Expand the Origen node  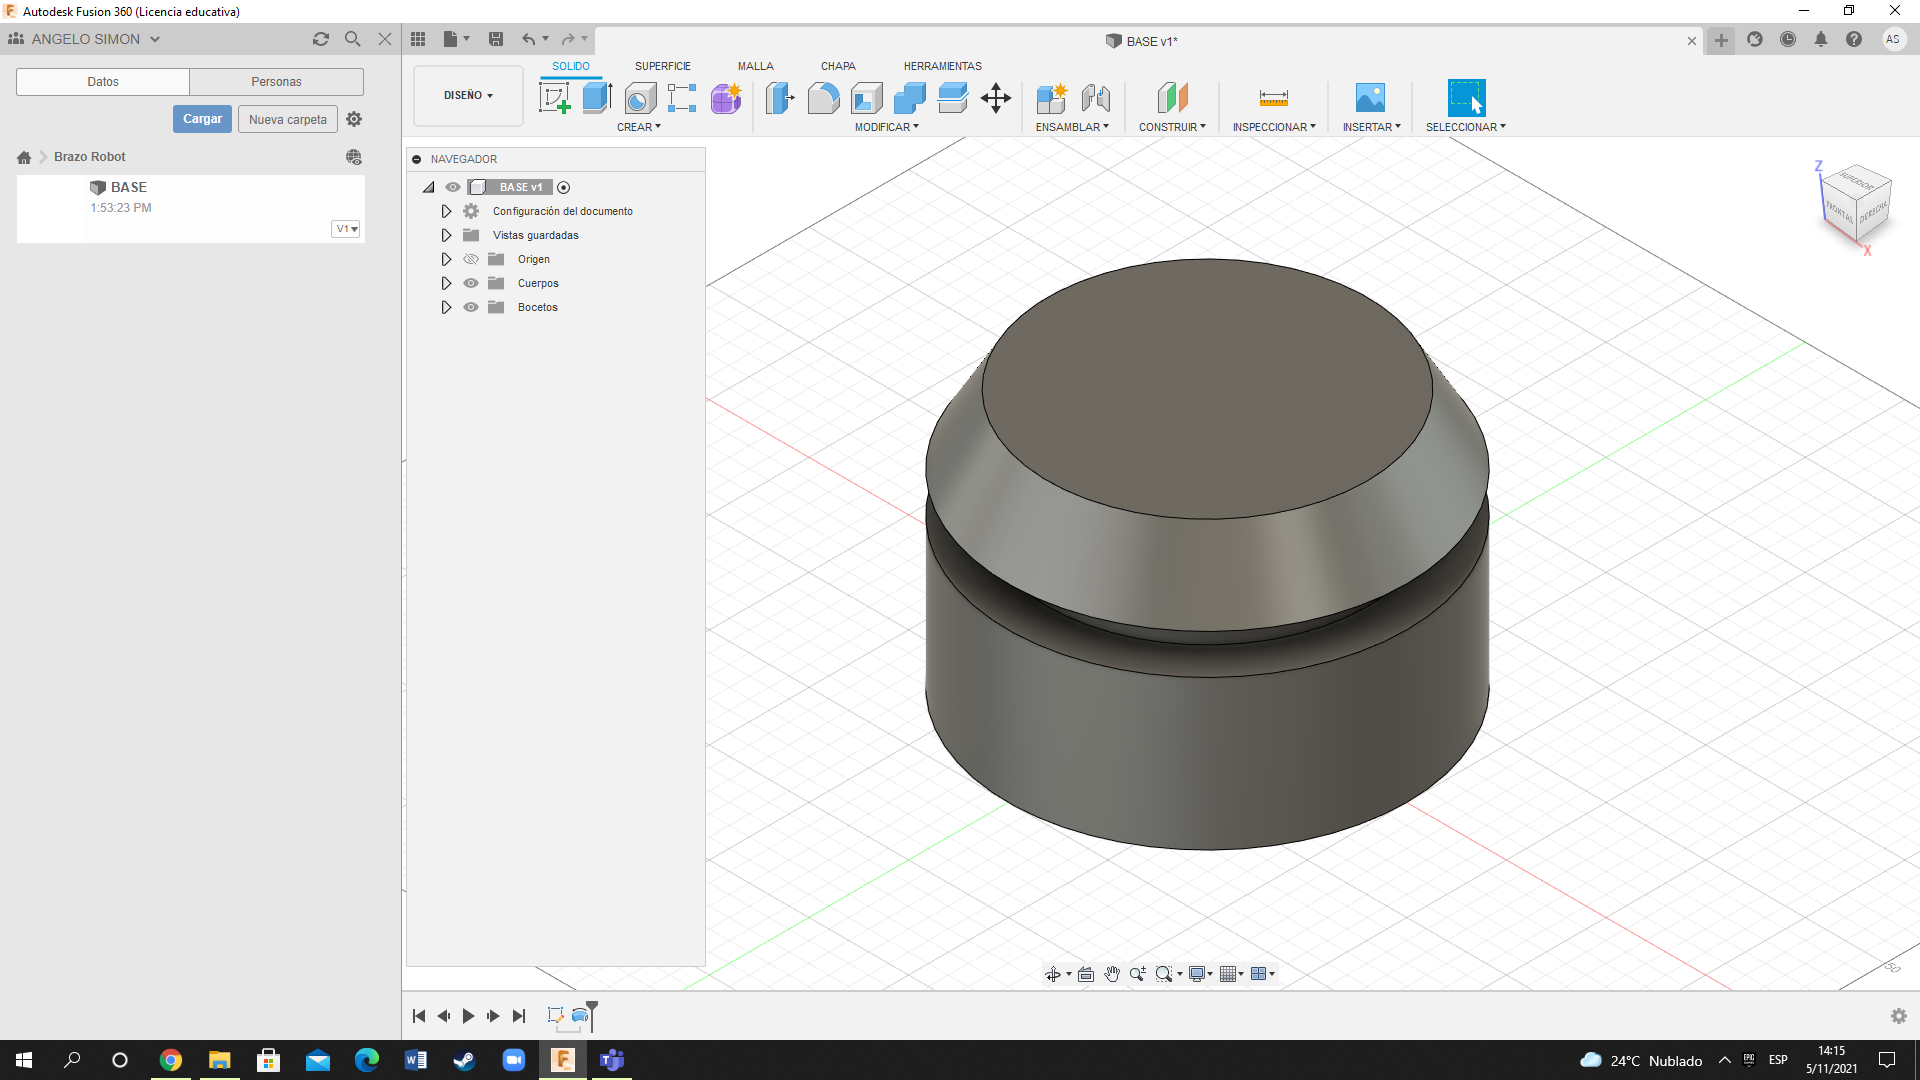(x=446, y=259)
